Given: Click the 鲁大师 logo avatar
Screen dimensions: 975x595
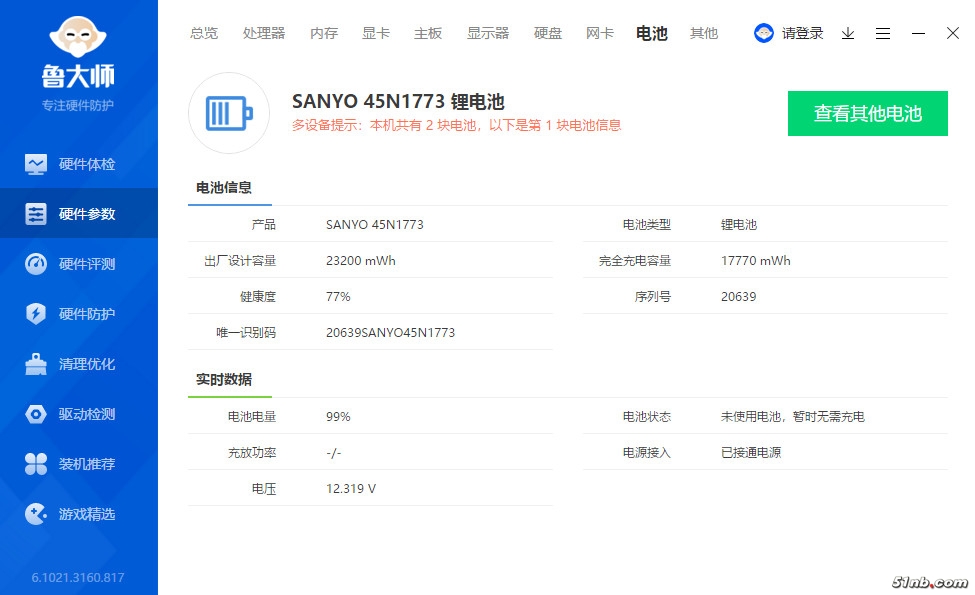Looking at the screenshot, I should [78, 37].
